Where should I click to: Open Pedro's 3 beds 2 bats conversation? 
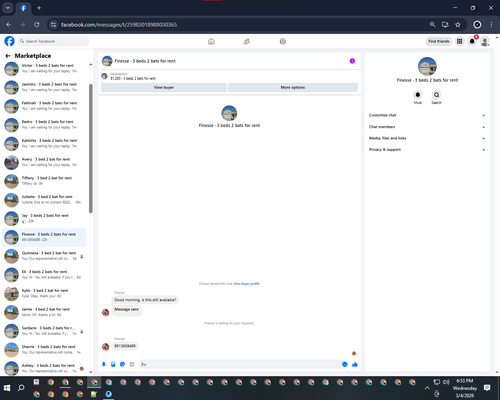44,125
